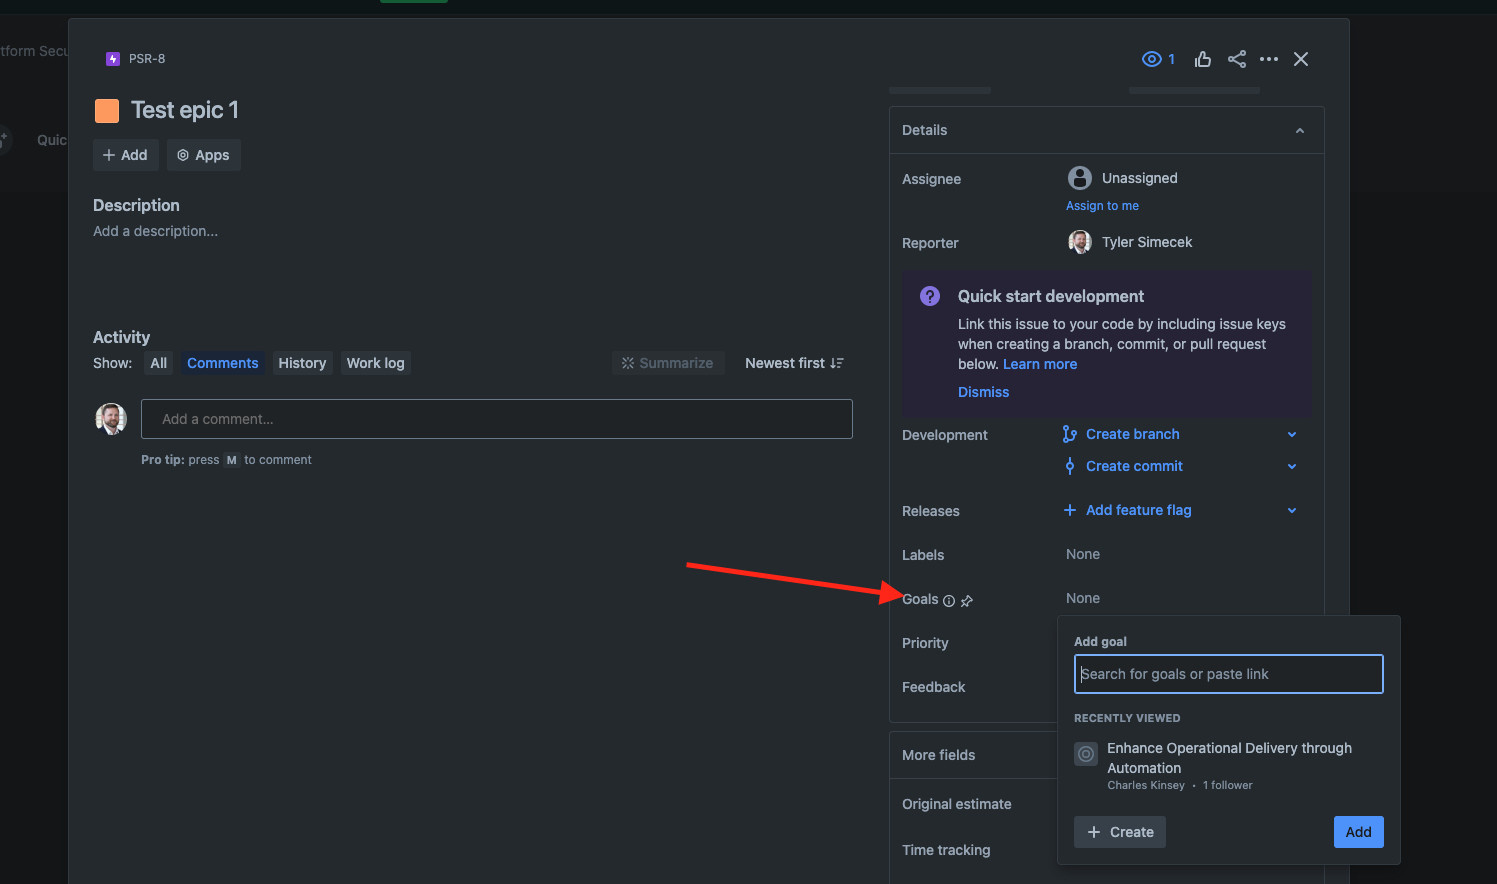Like the issue with thumbs up icon
Image resolution: width=1497 pixels, height=884 pixels.
(1202, 59)
